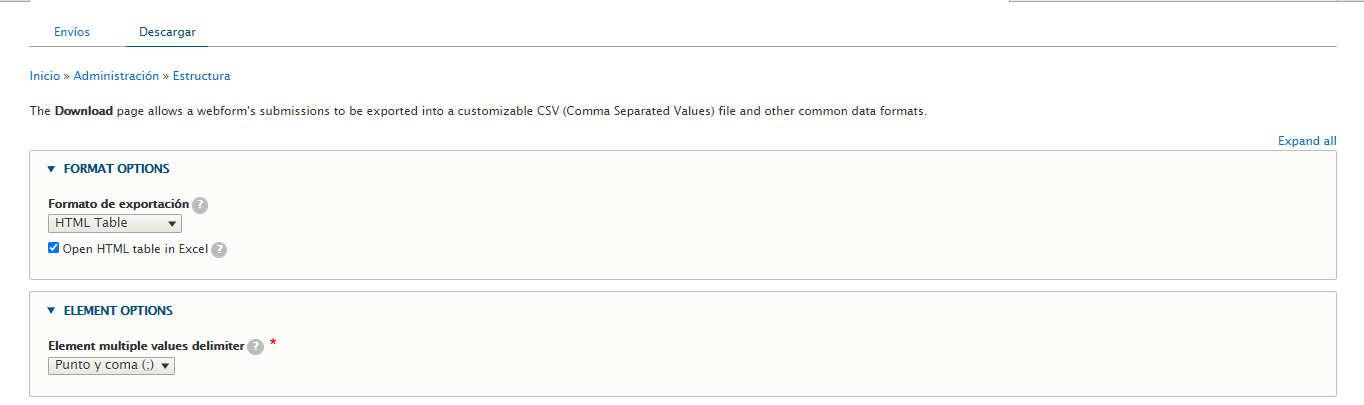
Task: Click the bold Download word in description
Action: click(84, 111)
